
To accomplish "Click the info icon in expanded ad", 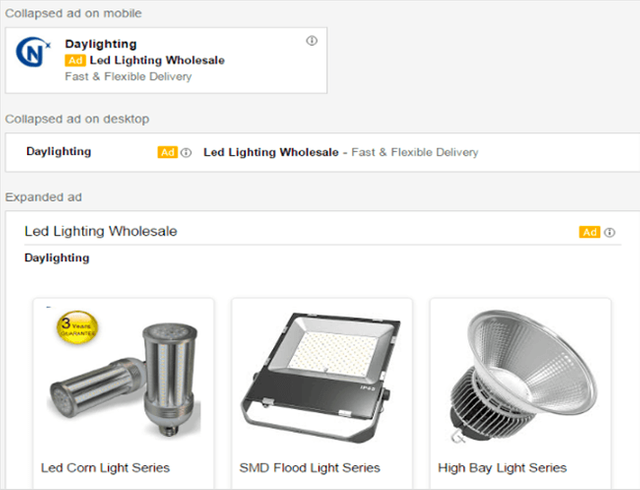I will (609, 232).
